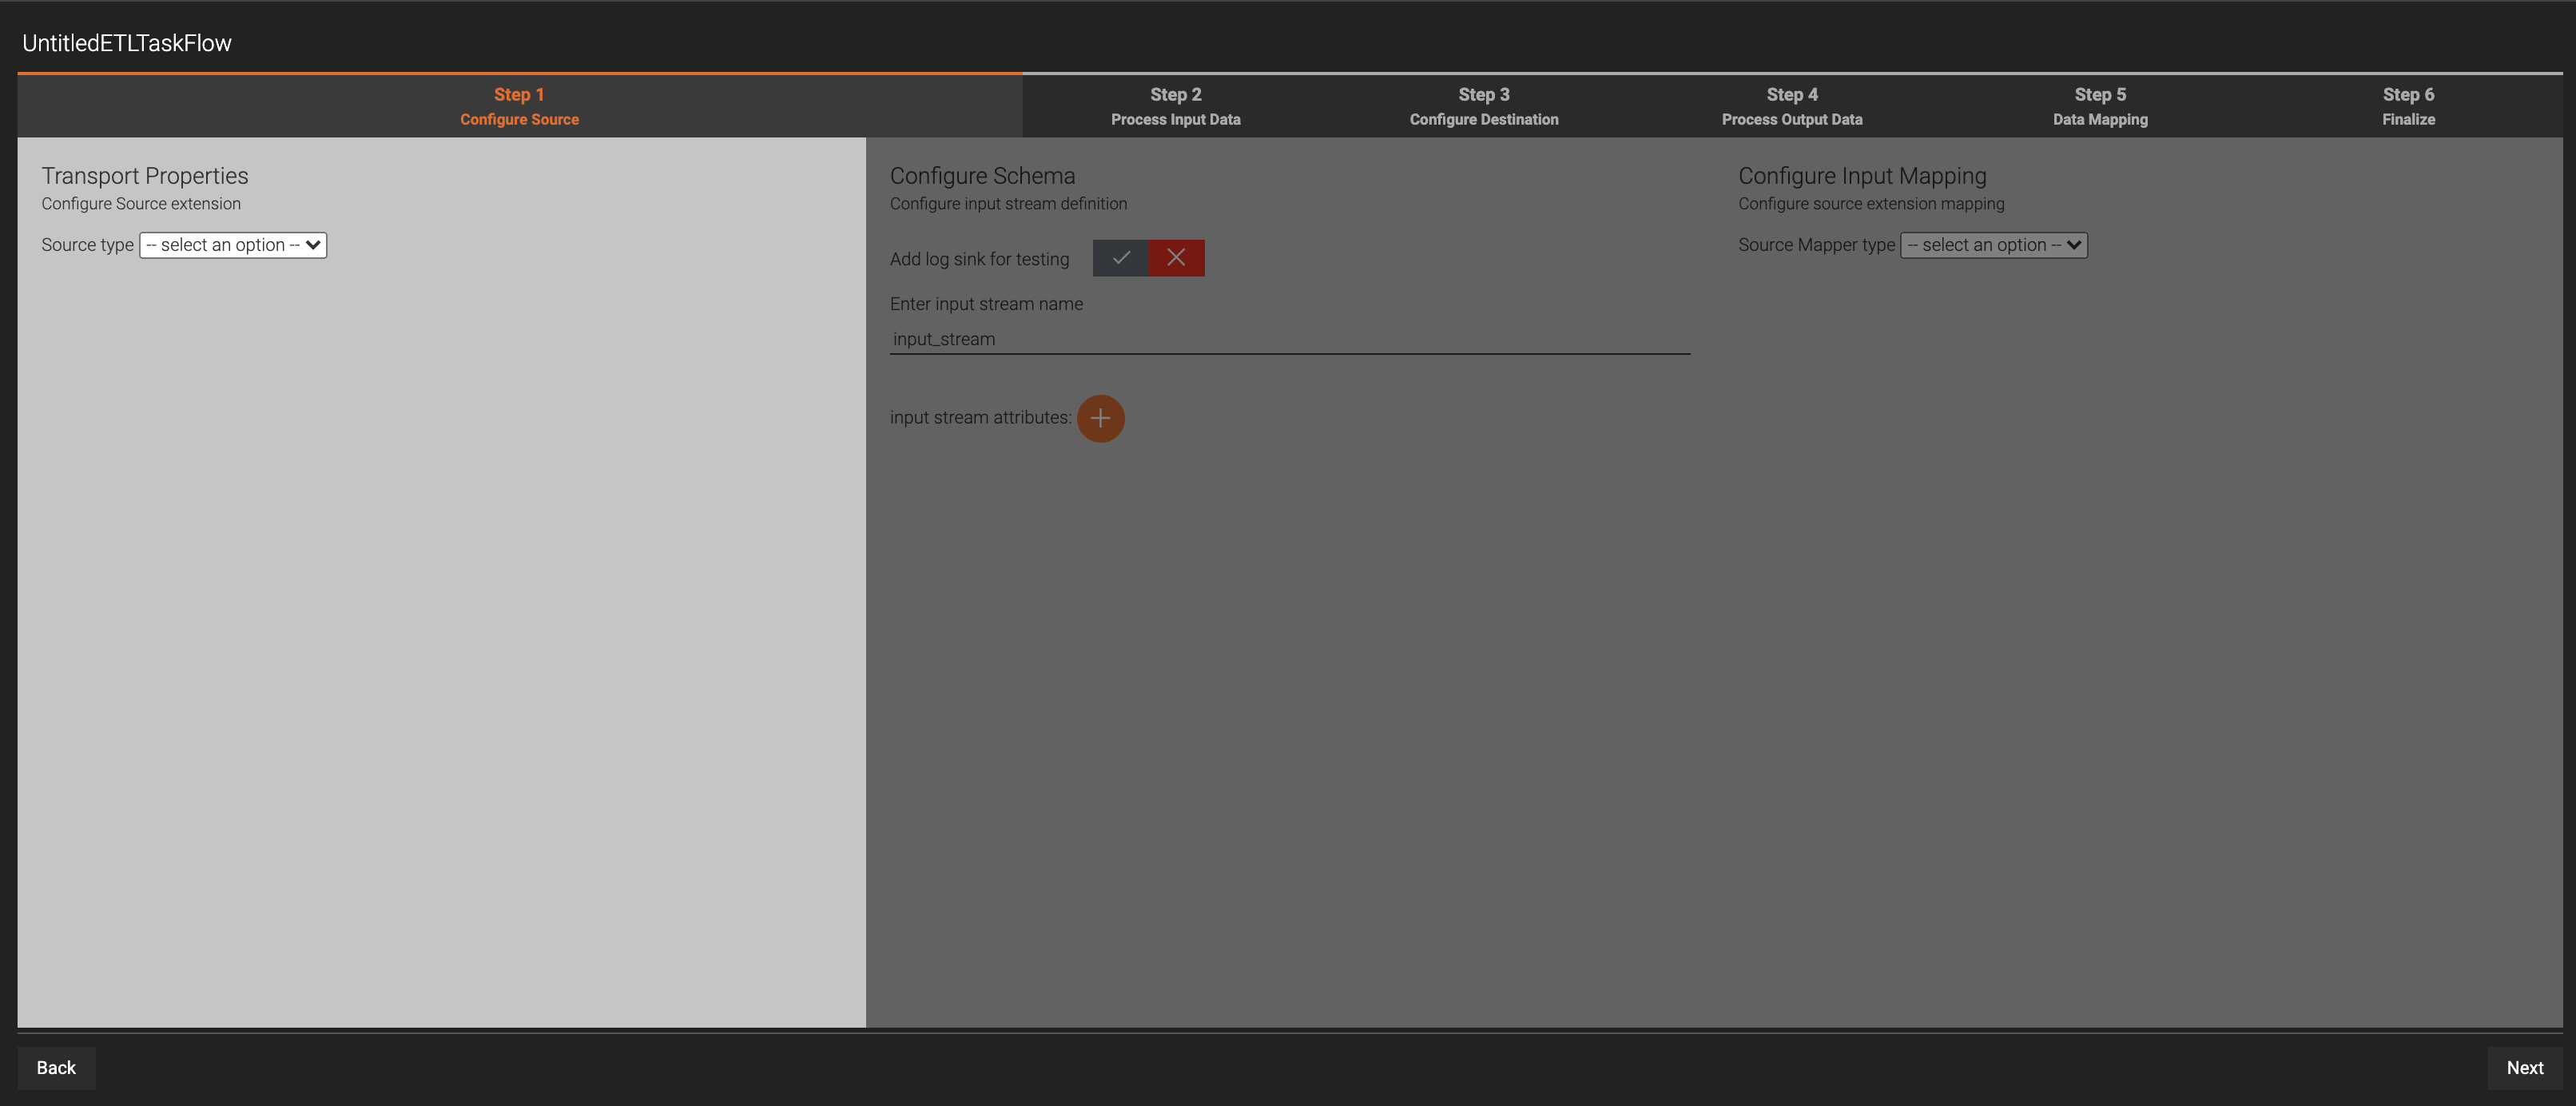The image size is (2576, 1106).
Task: Click the Step 4 Process Output Data tab
Action: 1791,105
